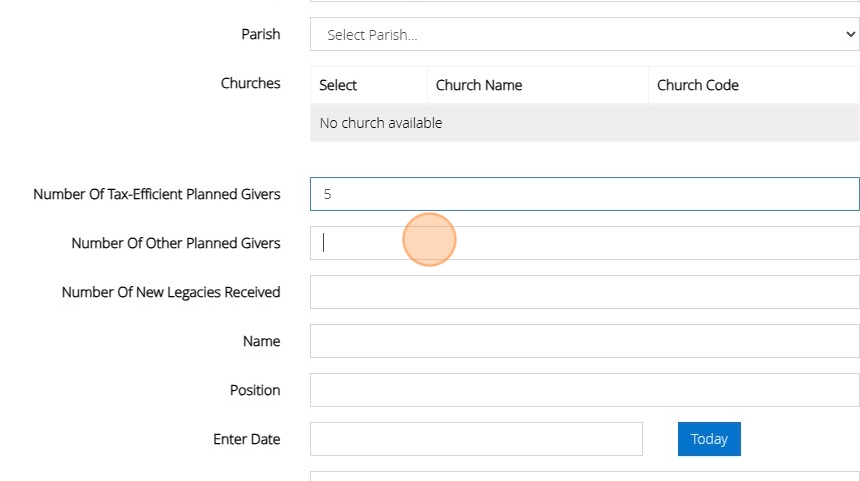Screen dimensions: 860x481
Task: Click the Enter Date input box
Action: (x=476, y=439)
